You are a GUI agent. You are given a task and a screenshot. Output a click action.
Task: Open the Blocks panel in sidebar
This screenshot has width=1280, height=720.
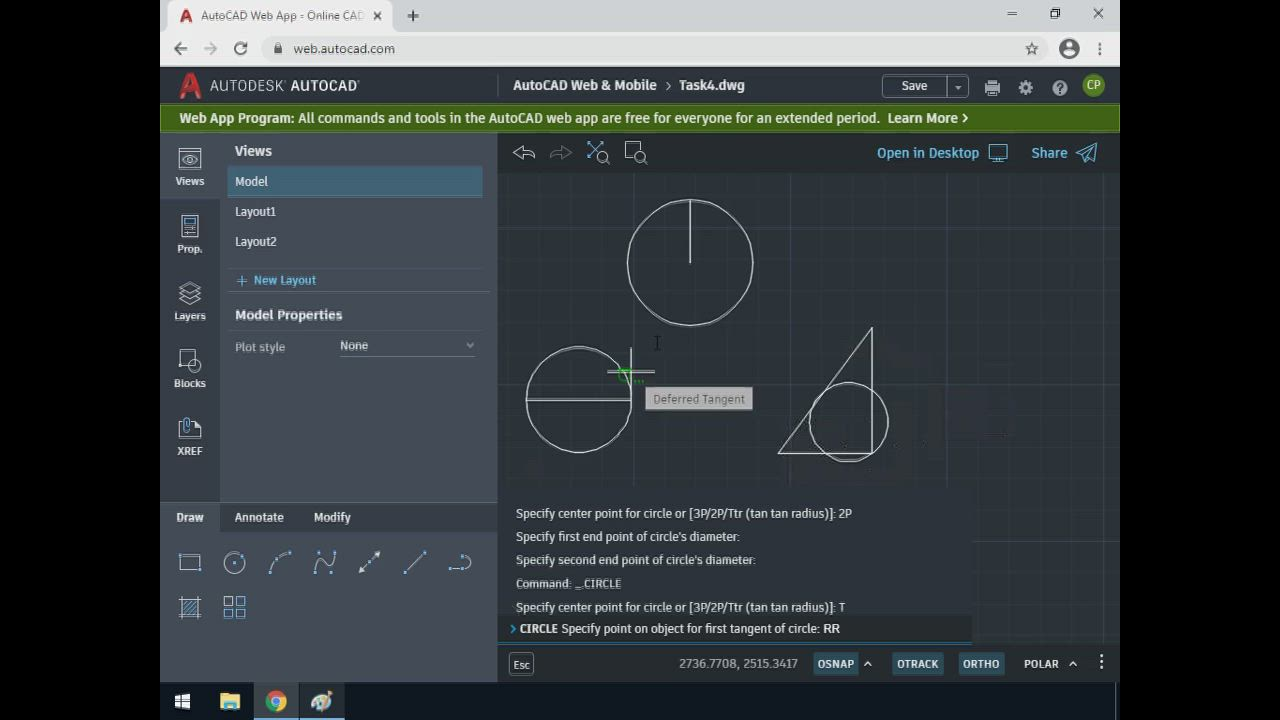tap(190, 369)
